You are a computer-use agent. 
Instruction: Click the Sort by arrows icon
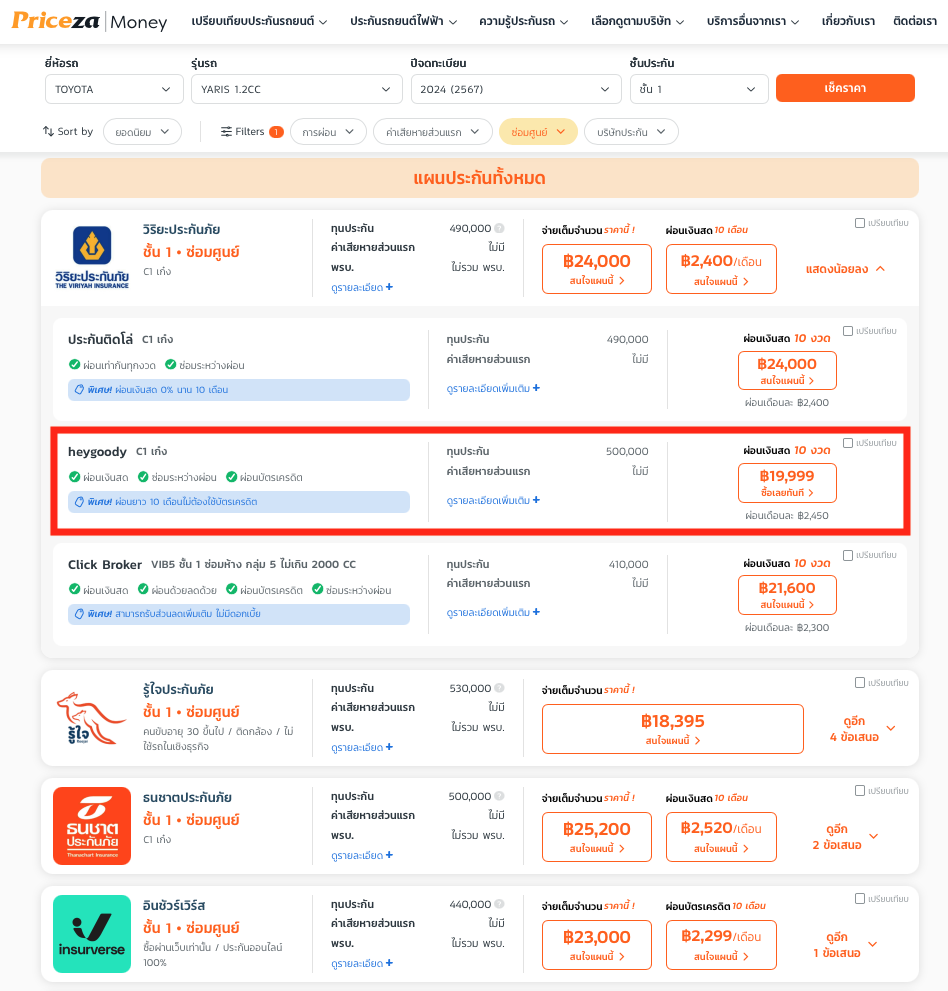tap(48, 131)
